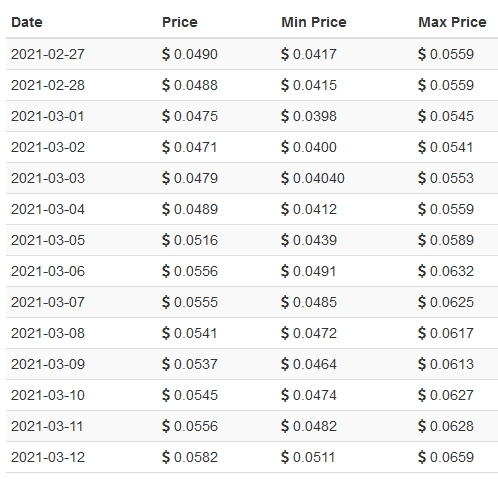Click the 2021-03-09 date cell
This screenshot has height=479, width=498.
pyautogui.click(x=48, y=364)
